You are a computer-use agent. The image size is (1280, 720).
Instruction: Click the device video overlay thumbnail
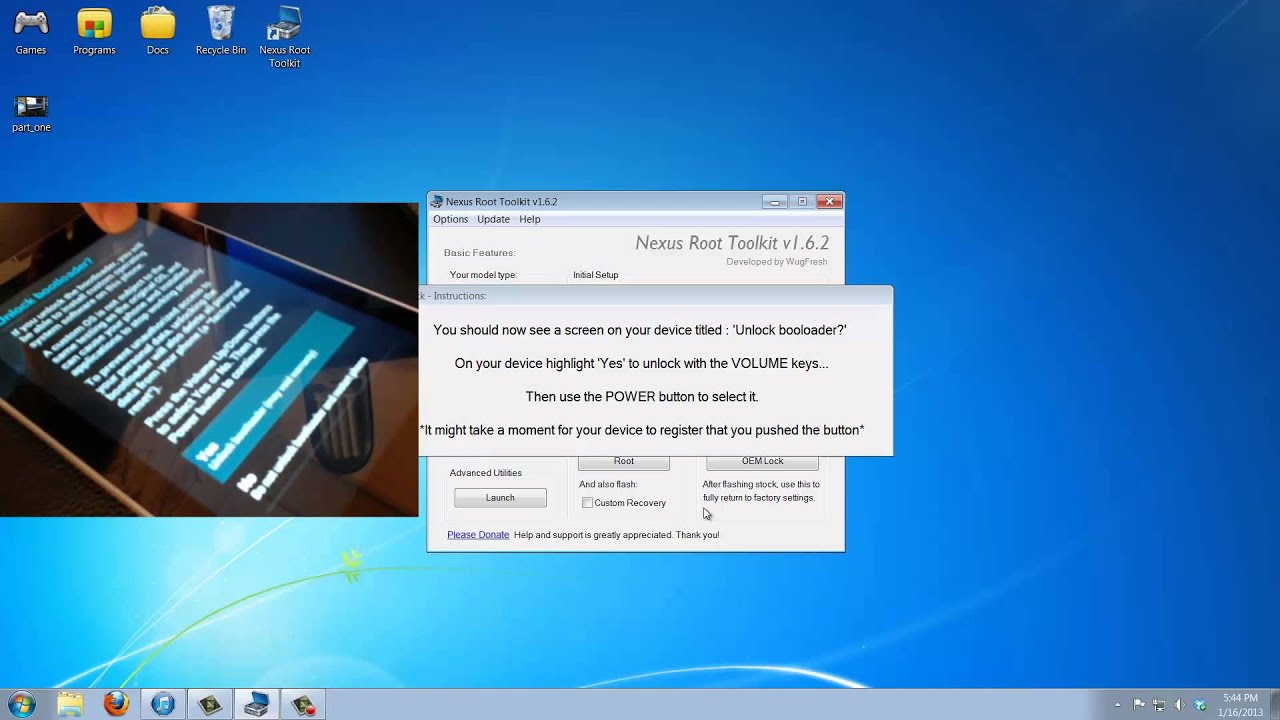coord(209,360)
